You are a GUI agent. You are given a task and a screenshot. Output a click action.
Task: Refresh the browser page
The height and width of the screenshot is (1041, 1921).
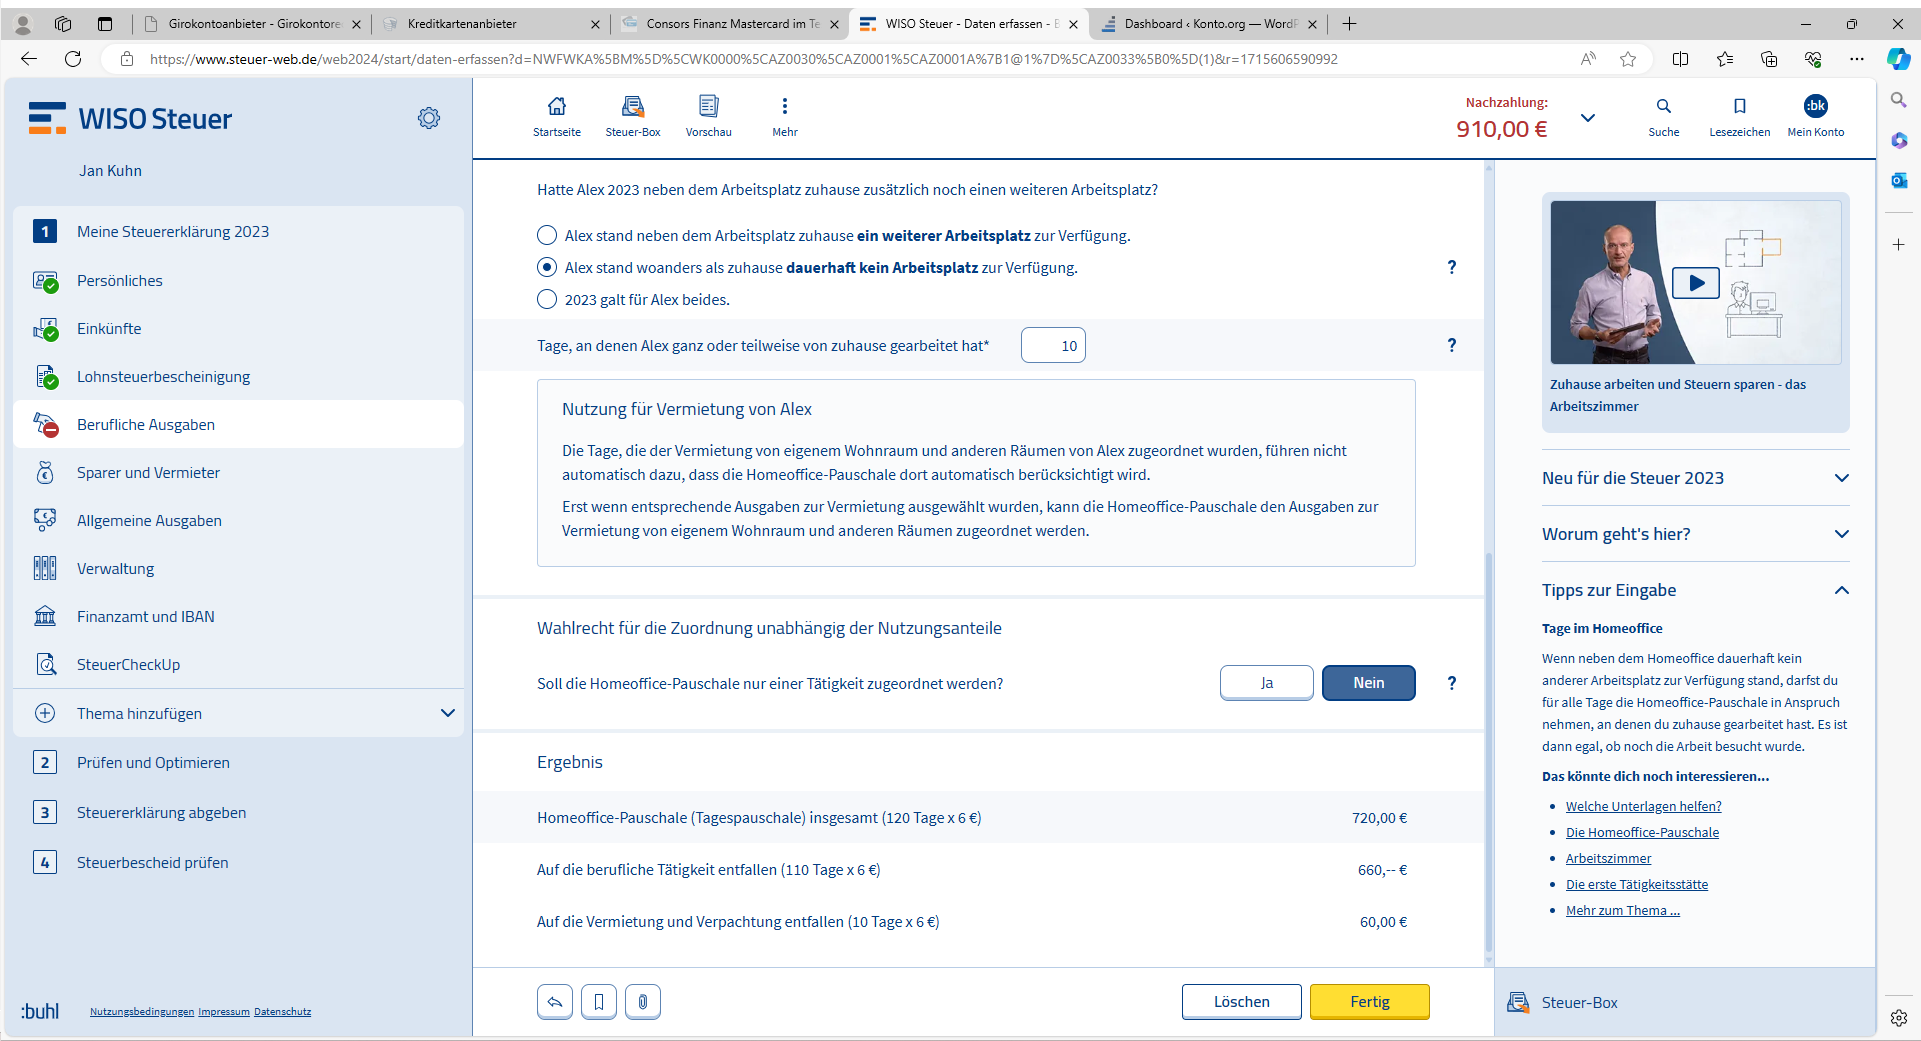click(73, 59)
